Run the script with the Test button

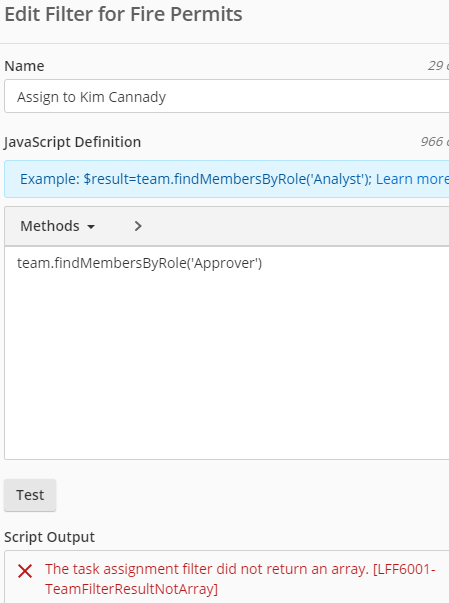pos(30,495)
